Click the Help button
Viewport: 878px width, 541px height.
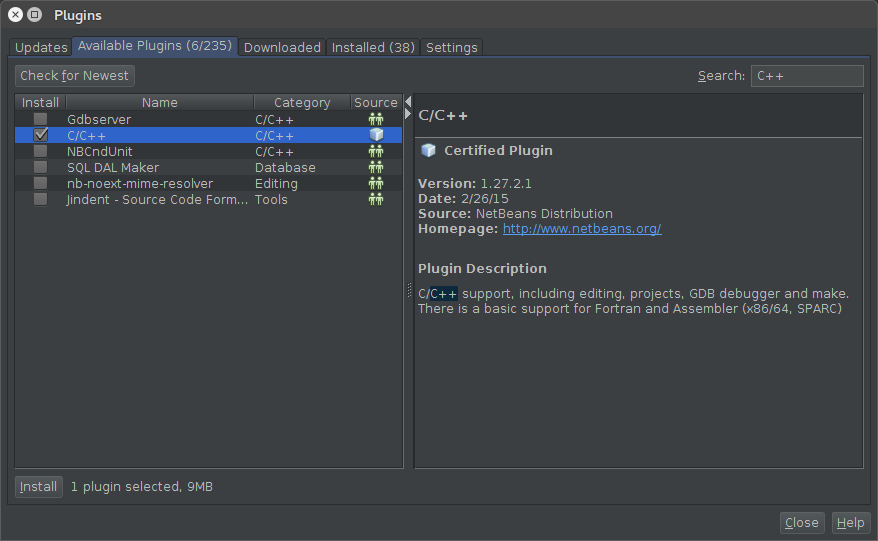click(x=851, y=523)
